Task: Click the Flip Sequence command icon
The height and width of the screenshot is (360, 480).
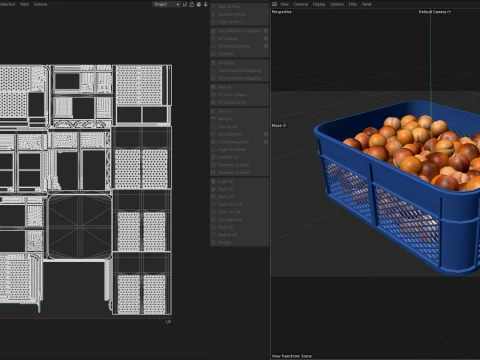Action: click(x=214, y=220)
